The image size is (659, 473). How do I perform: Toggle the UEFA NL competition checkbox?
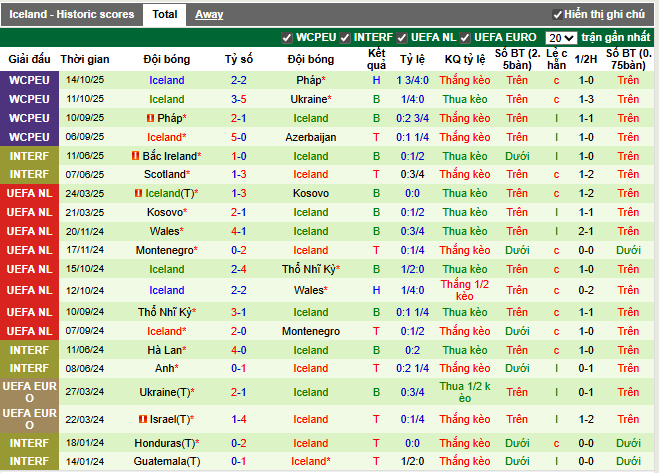point(402,38)
